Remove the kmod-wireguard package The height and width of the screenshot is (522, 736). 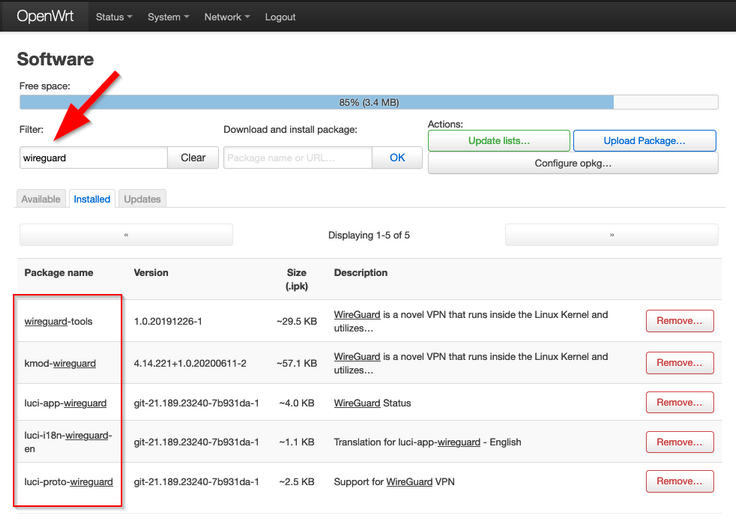tap(679, 363)
